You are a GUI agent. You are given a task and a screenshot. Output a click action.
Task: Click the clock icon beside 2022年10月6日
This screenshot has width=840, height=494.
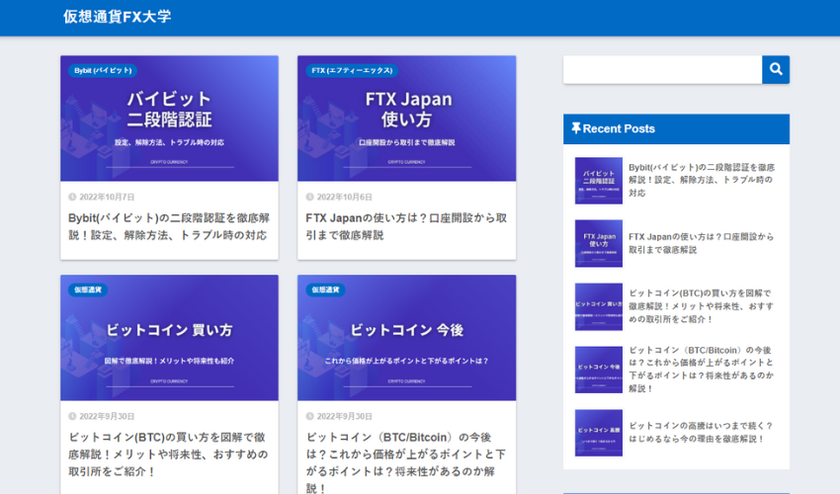pos(310,197)
